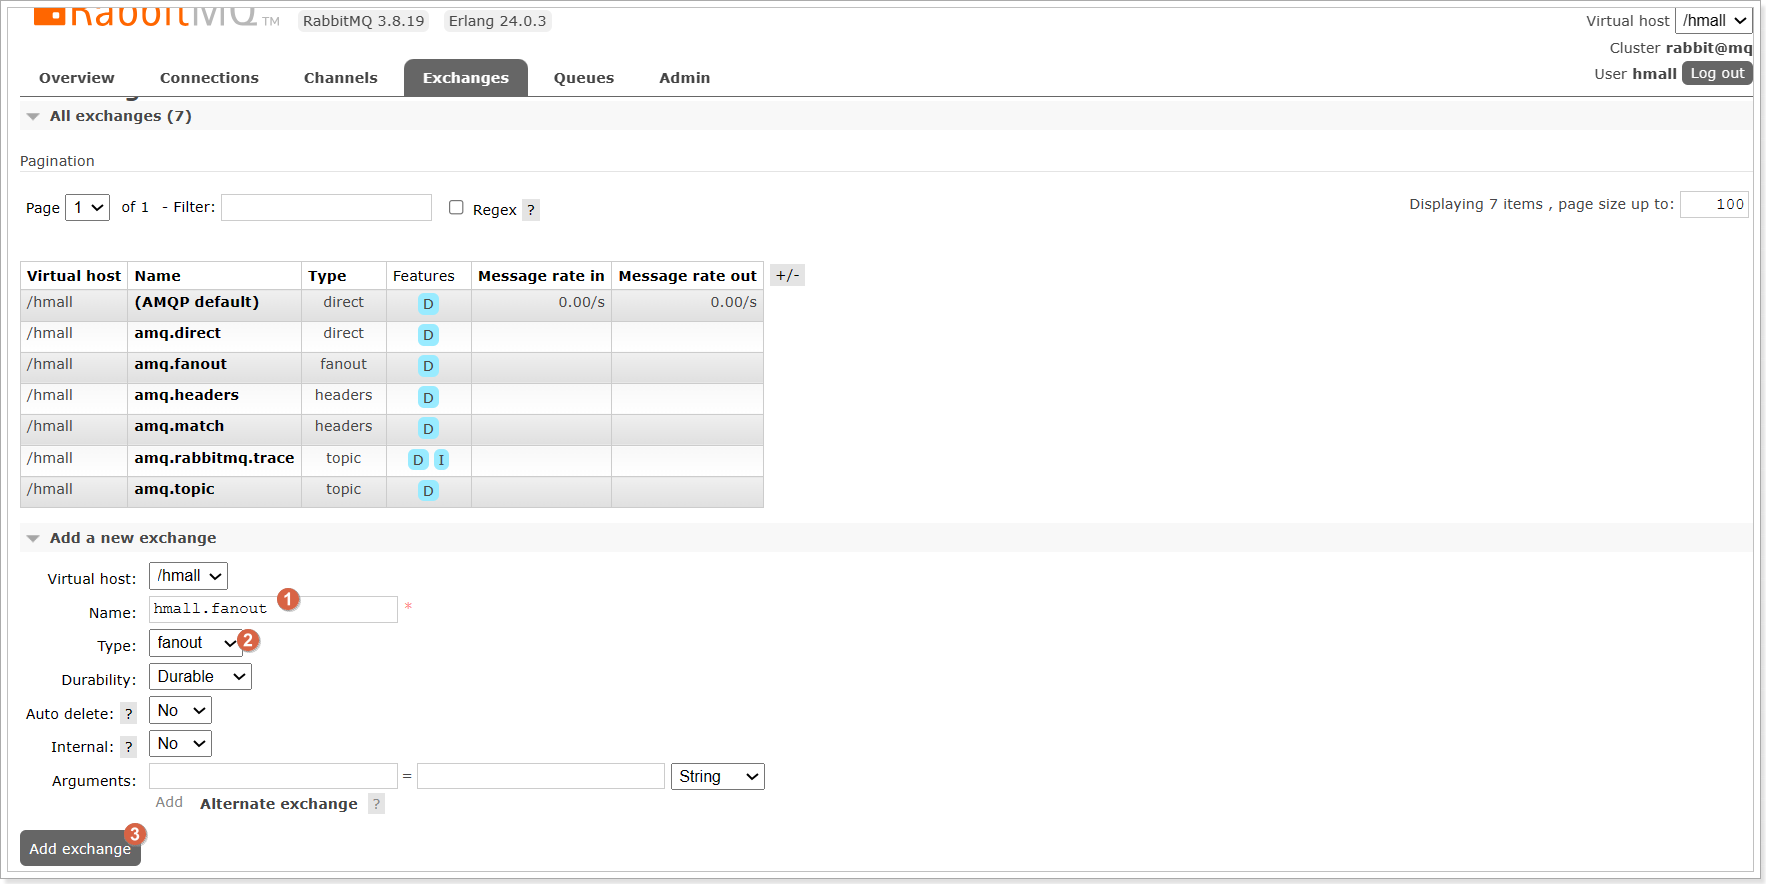This screenshot has height=884, width=1766.
Task: Click the Add arguments link
Action: click(169, 802)
